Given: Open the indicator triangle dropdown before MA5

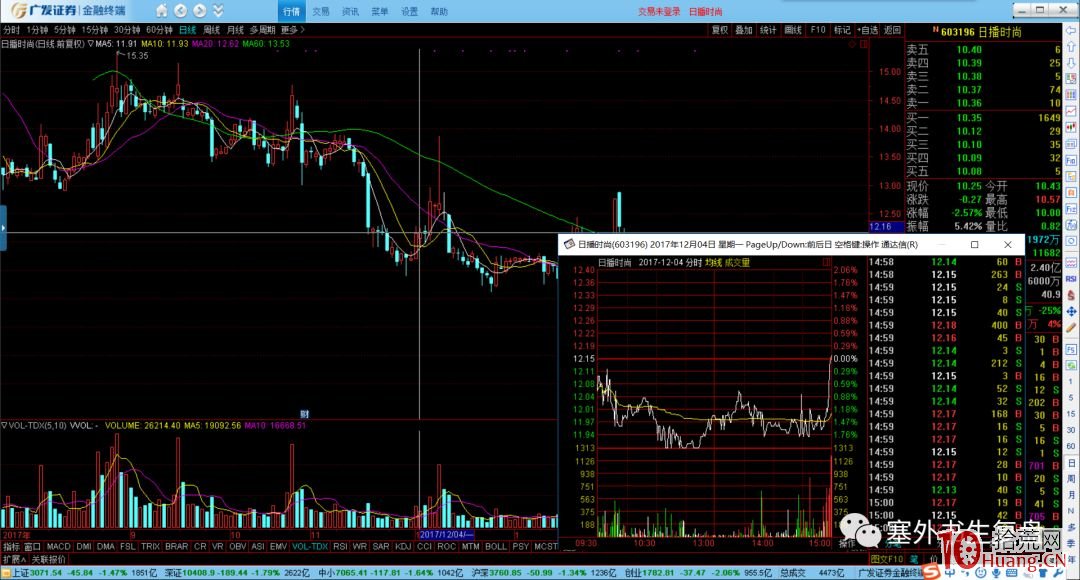Looking at the screenshot, I should pyautogui.click(x=91, y=43).
